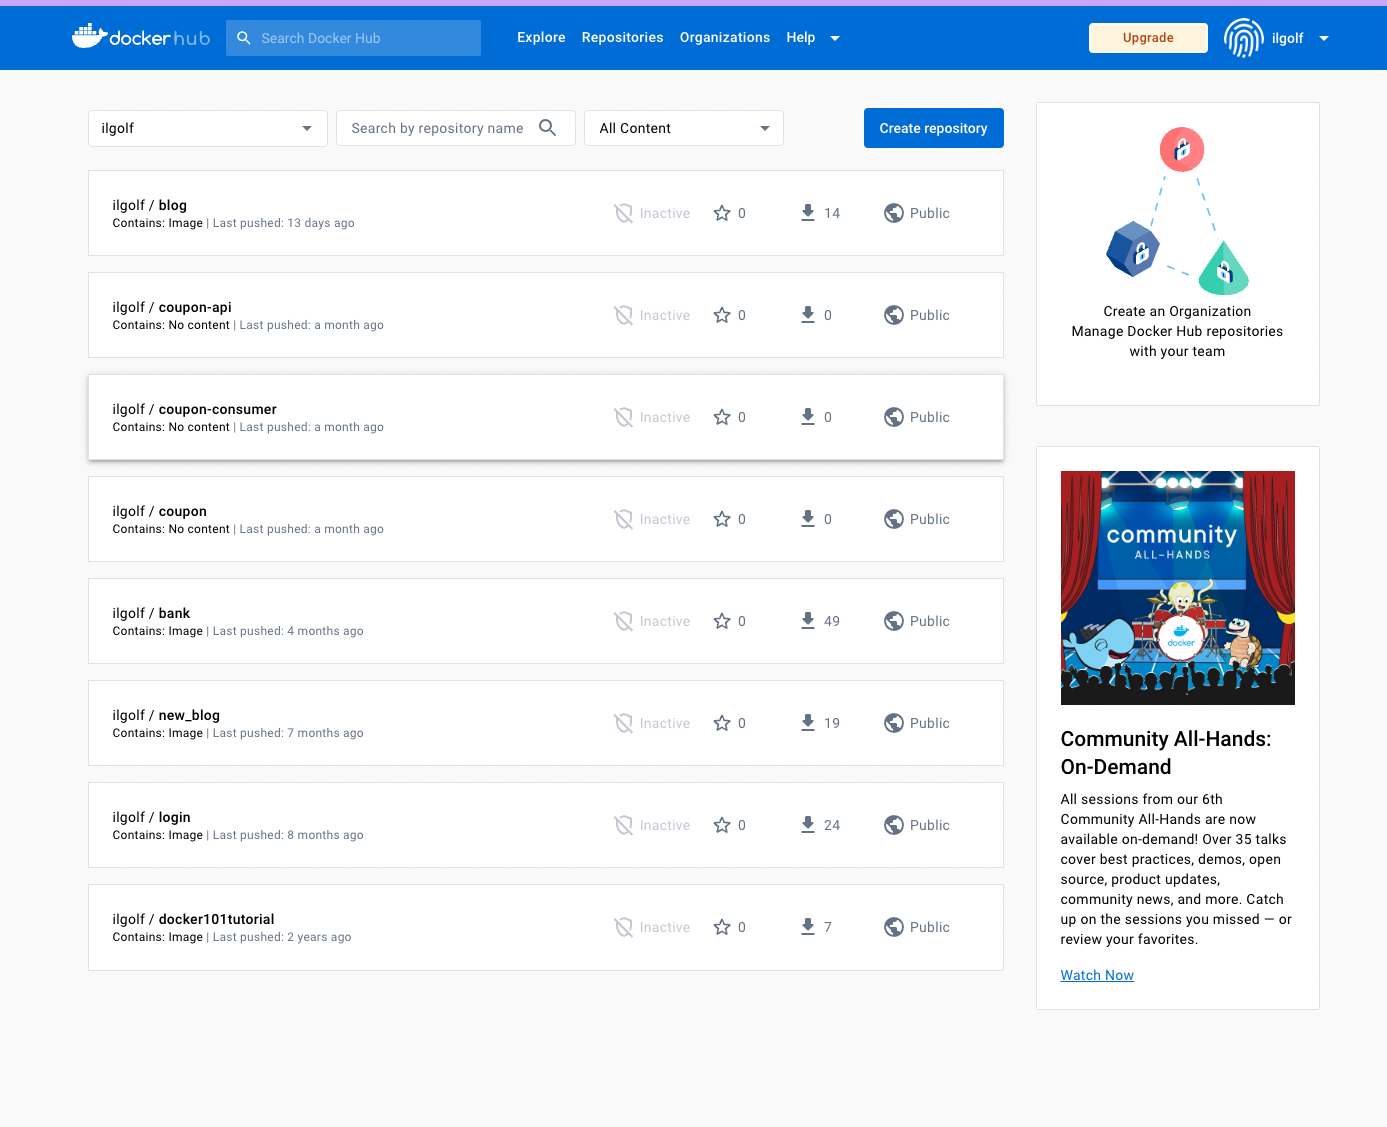Go to Explore in the top navigation
Image resolution: width=1387 pixels, height=1127 pixels.
[541, 37]
